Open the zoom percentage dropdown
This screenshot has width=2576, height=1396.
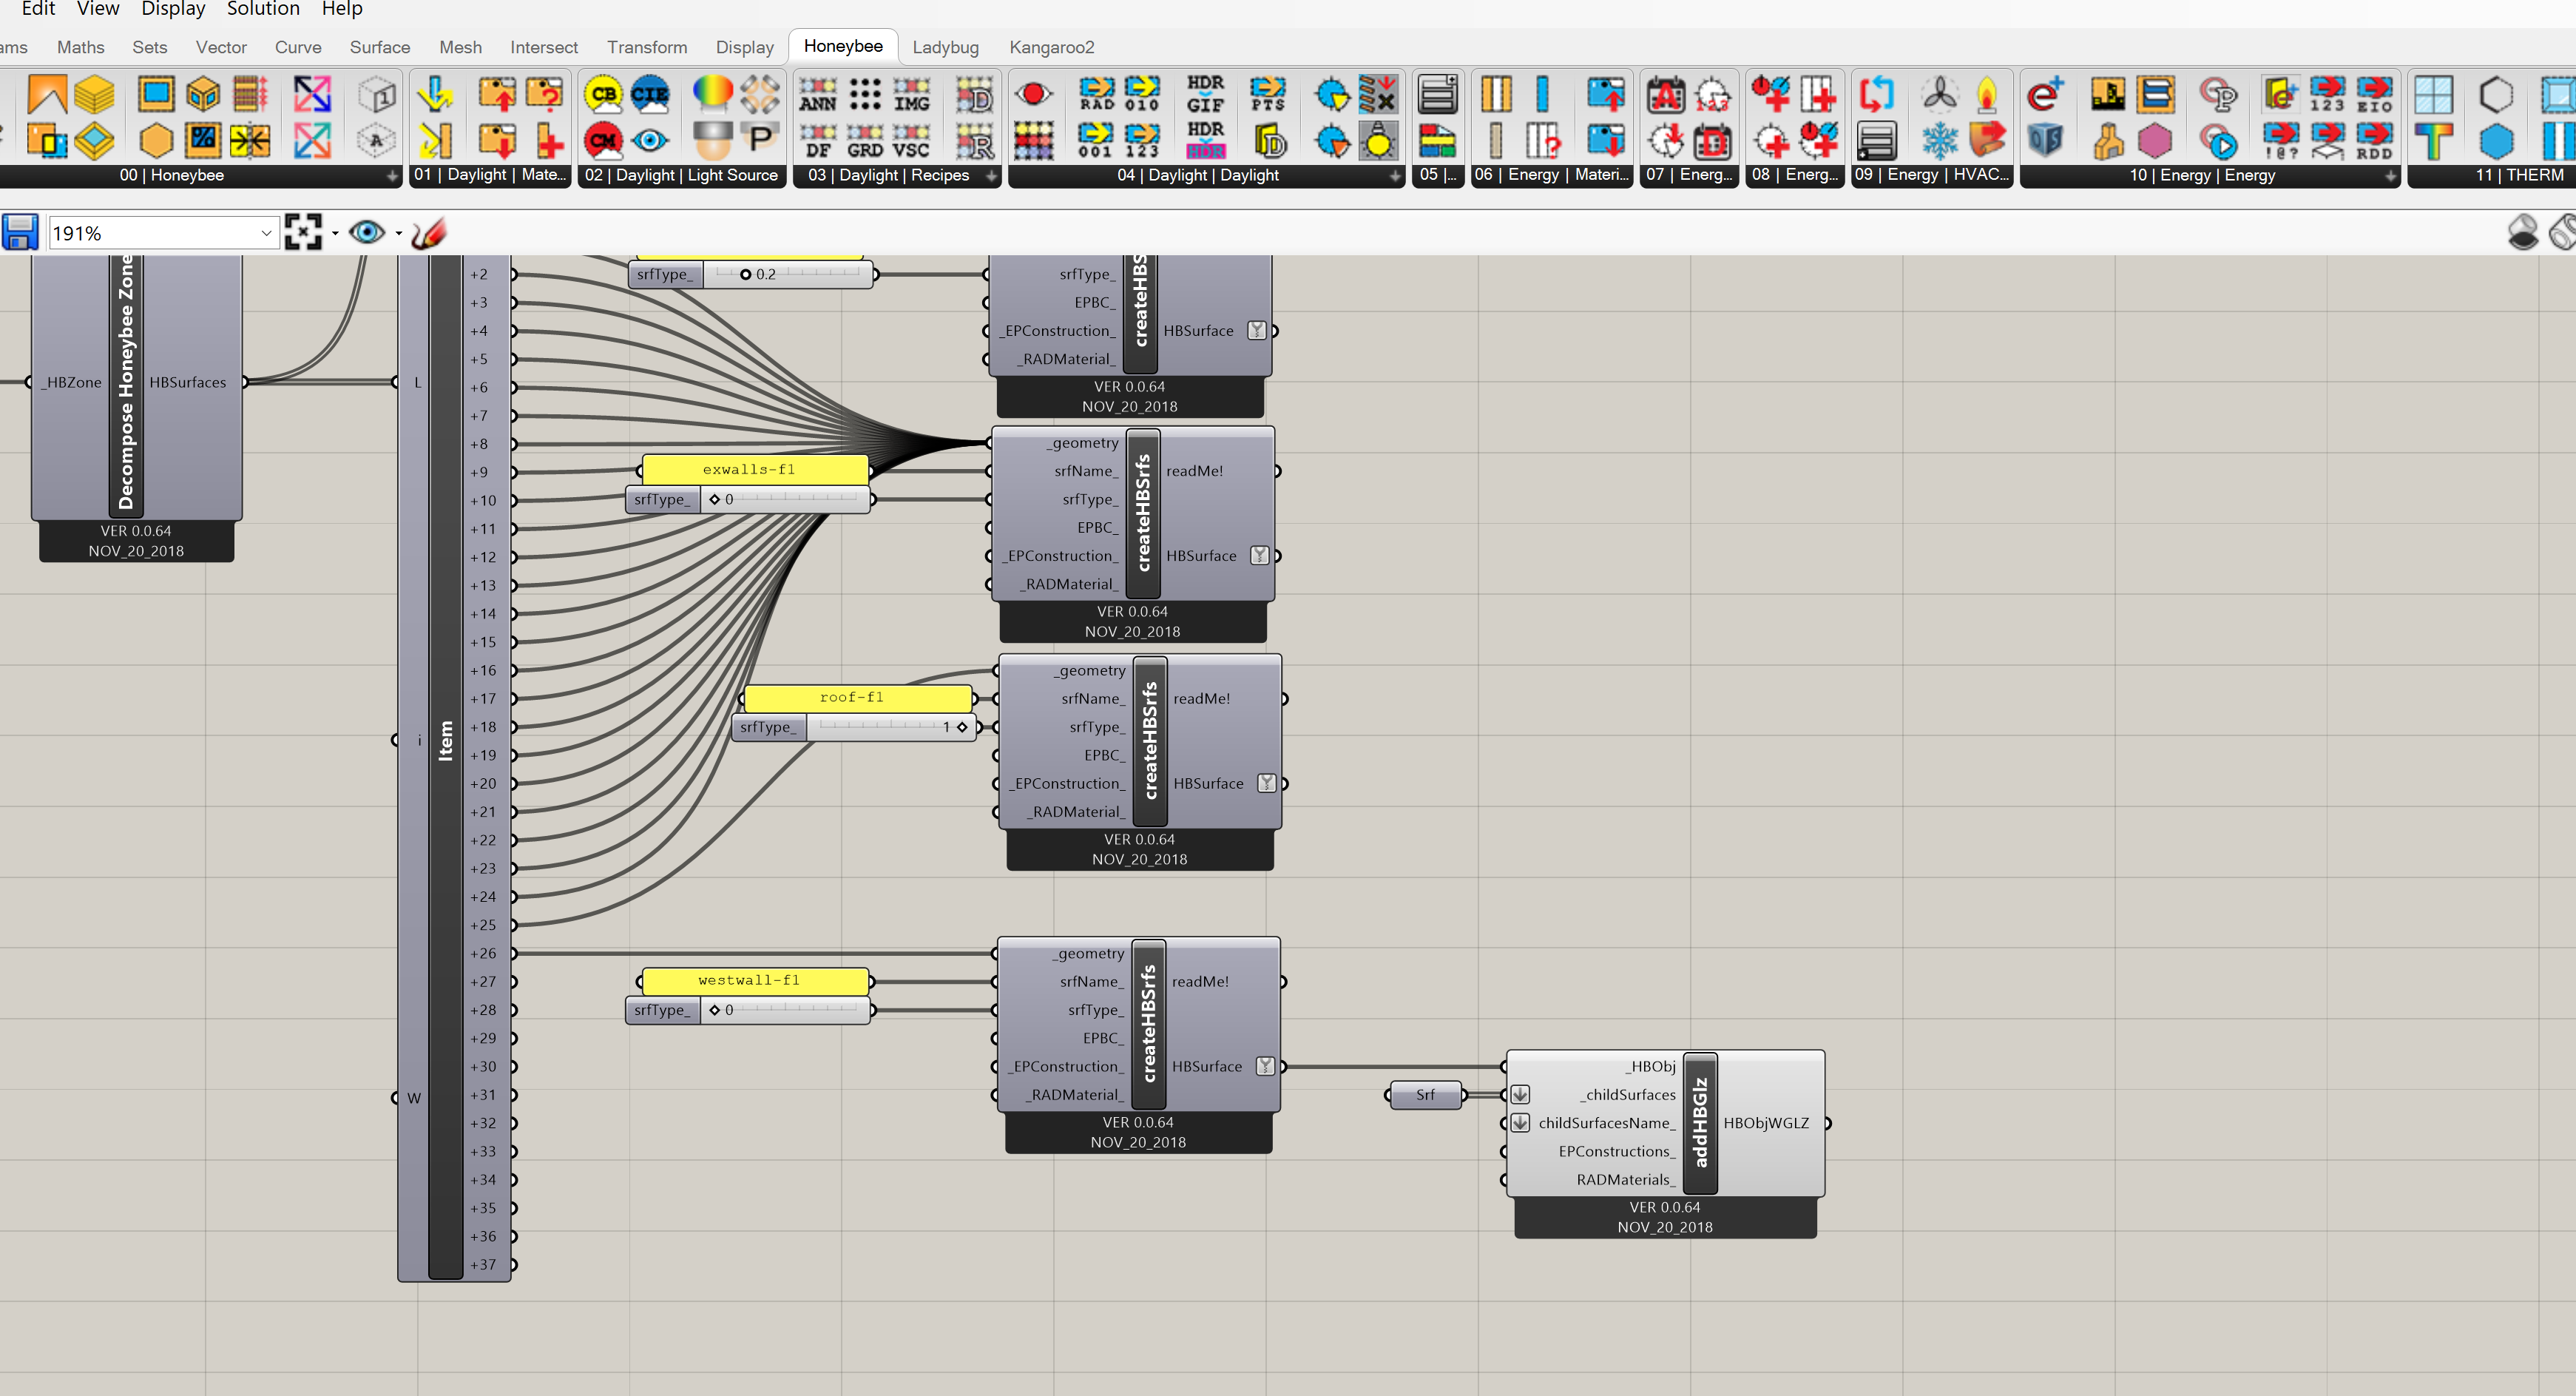pos(266,233)
